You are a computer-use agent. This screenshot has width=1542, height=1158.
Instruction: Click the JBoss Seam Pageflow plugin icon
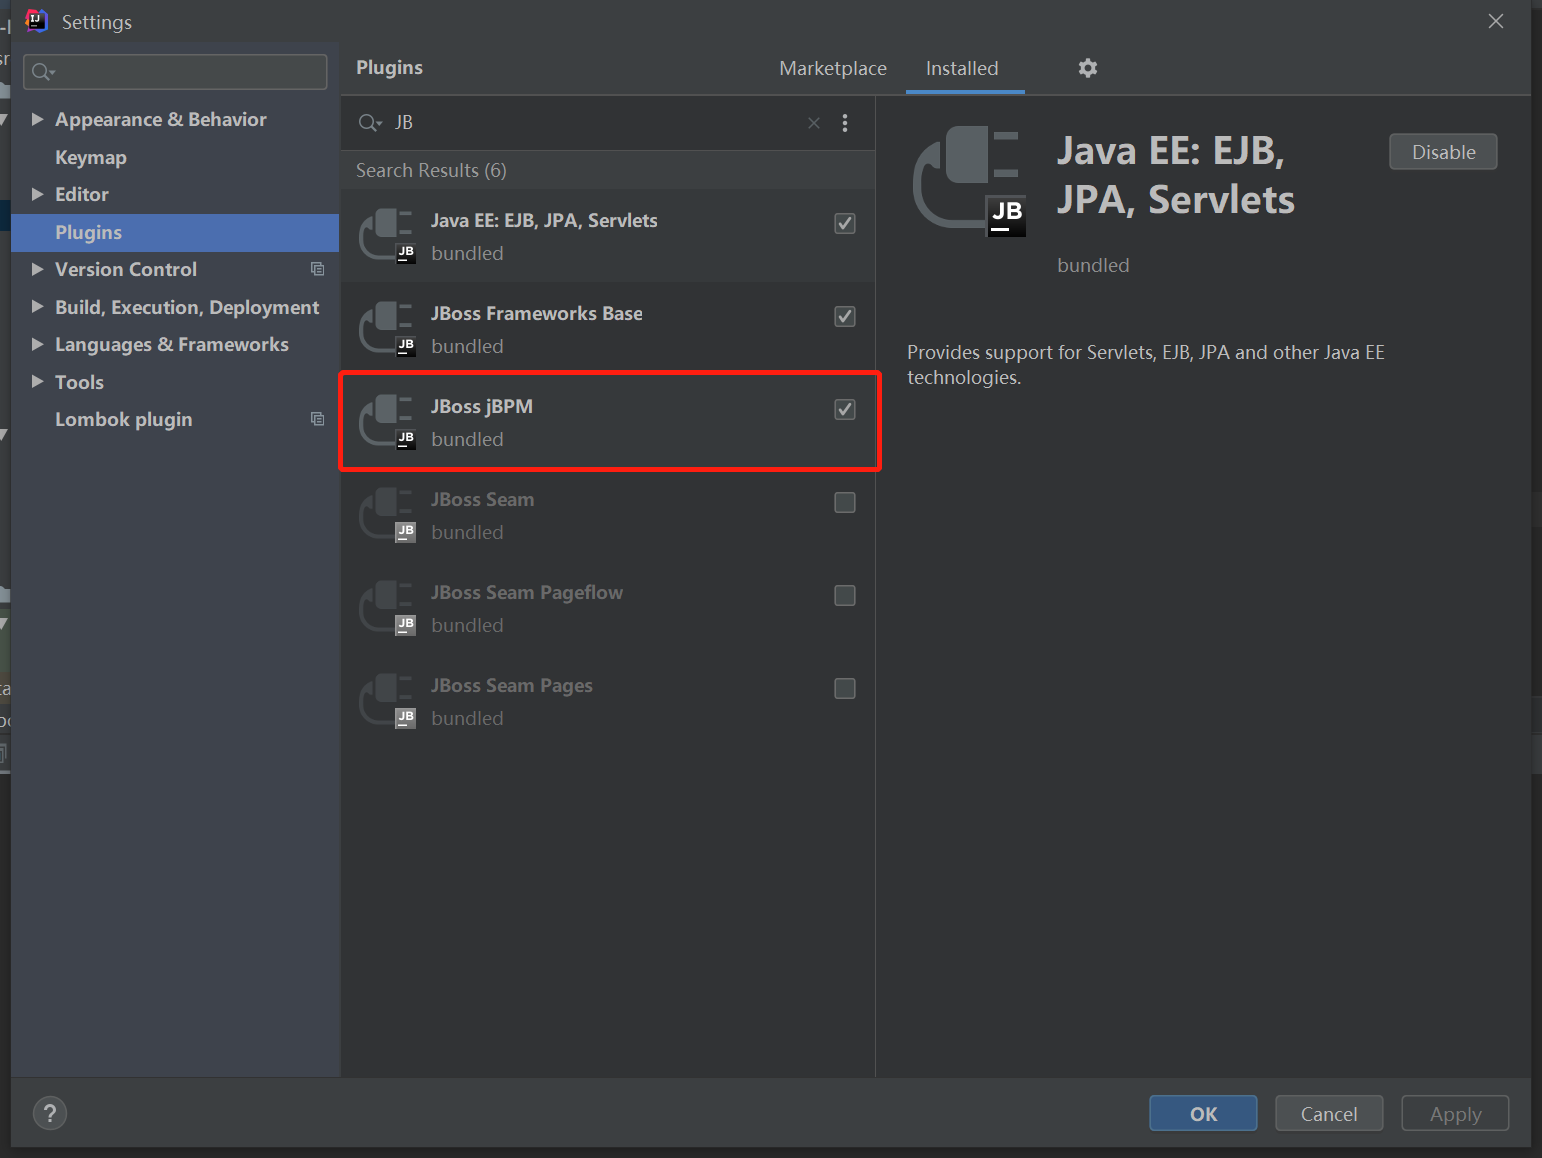pyautogui.click(x=388, y=608)
